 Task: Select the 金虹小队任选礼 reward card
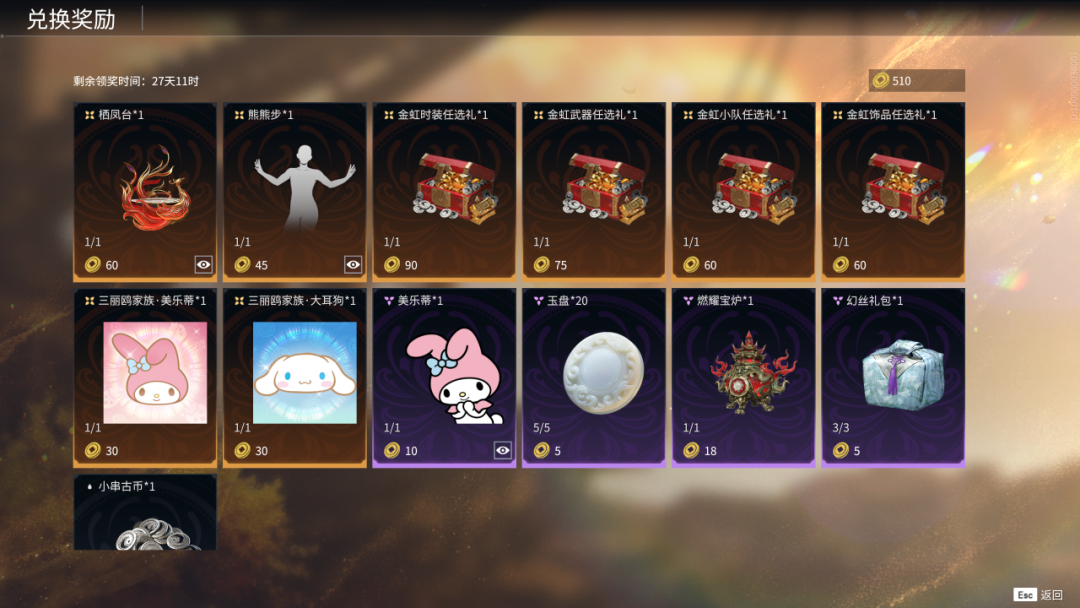tap(743, 191)
